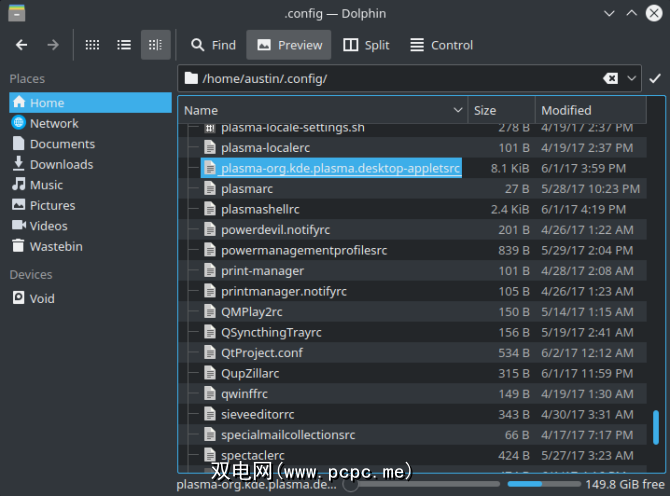670x496 pixels.
Task: Click the Back navigation arrow
Action: (22, 45)
